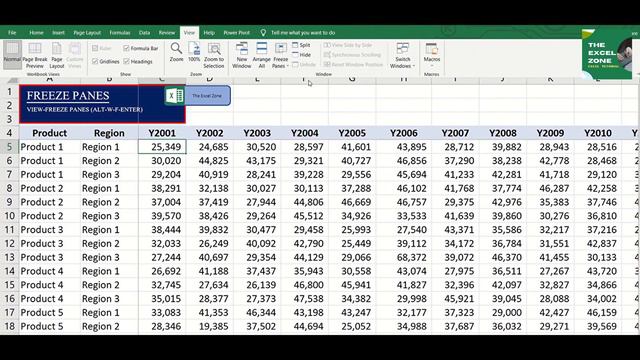The image size is (640, 360).
Task: Select cell with value 25,349
Action: [x=162, y=147]
